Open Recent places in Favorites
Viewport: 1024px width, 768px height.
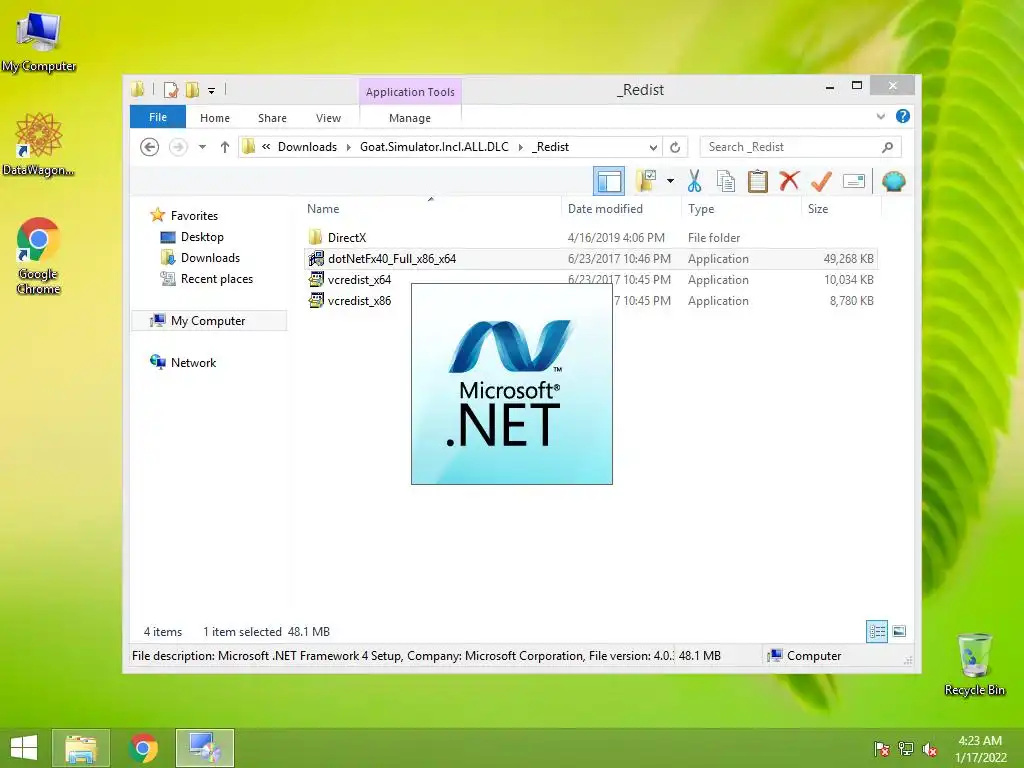[217, 279]
